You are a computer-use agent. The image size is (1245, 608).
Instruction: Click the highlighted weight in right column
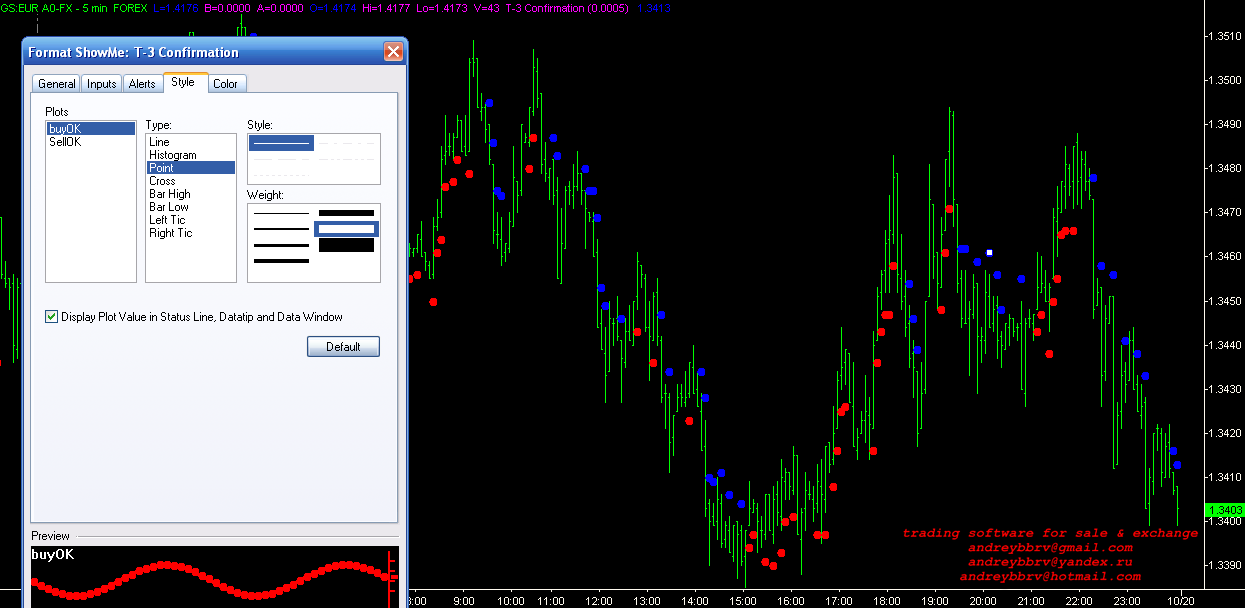[x=346, y=229]
